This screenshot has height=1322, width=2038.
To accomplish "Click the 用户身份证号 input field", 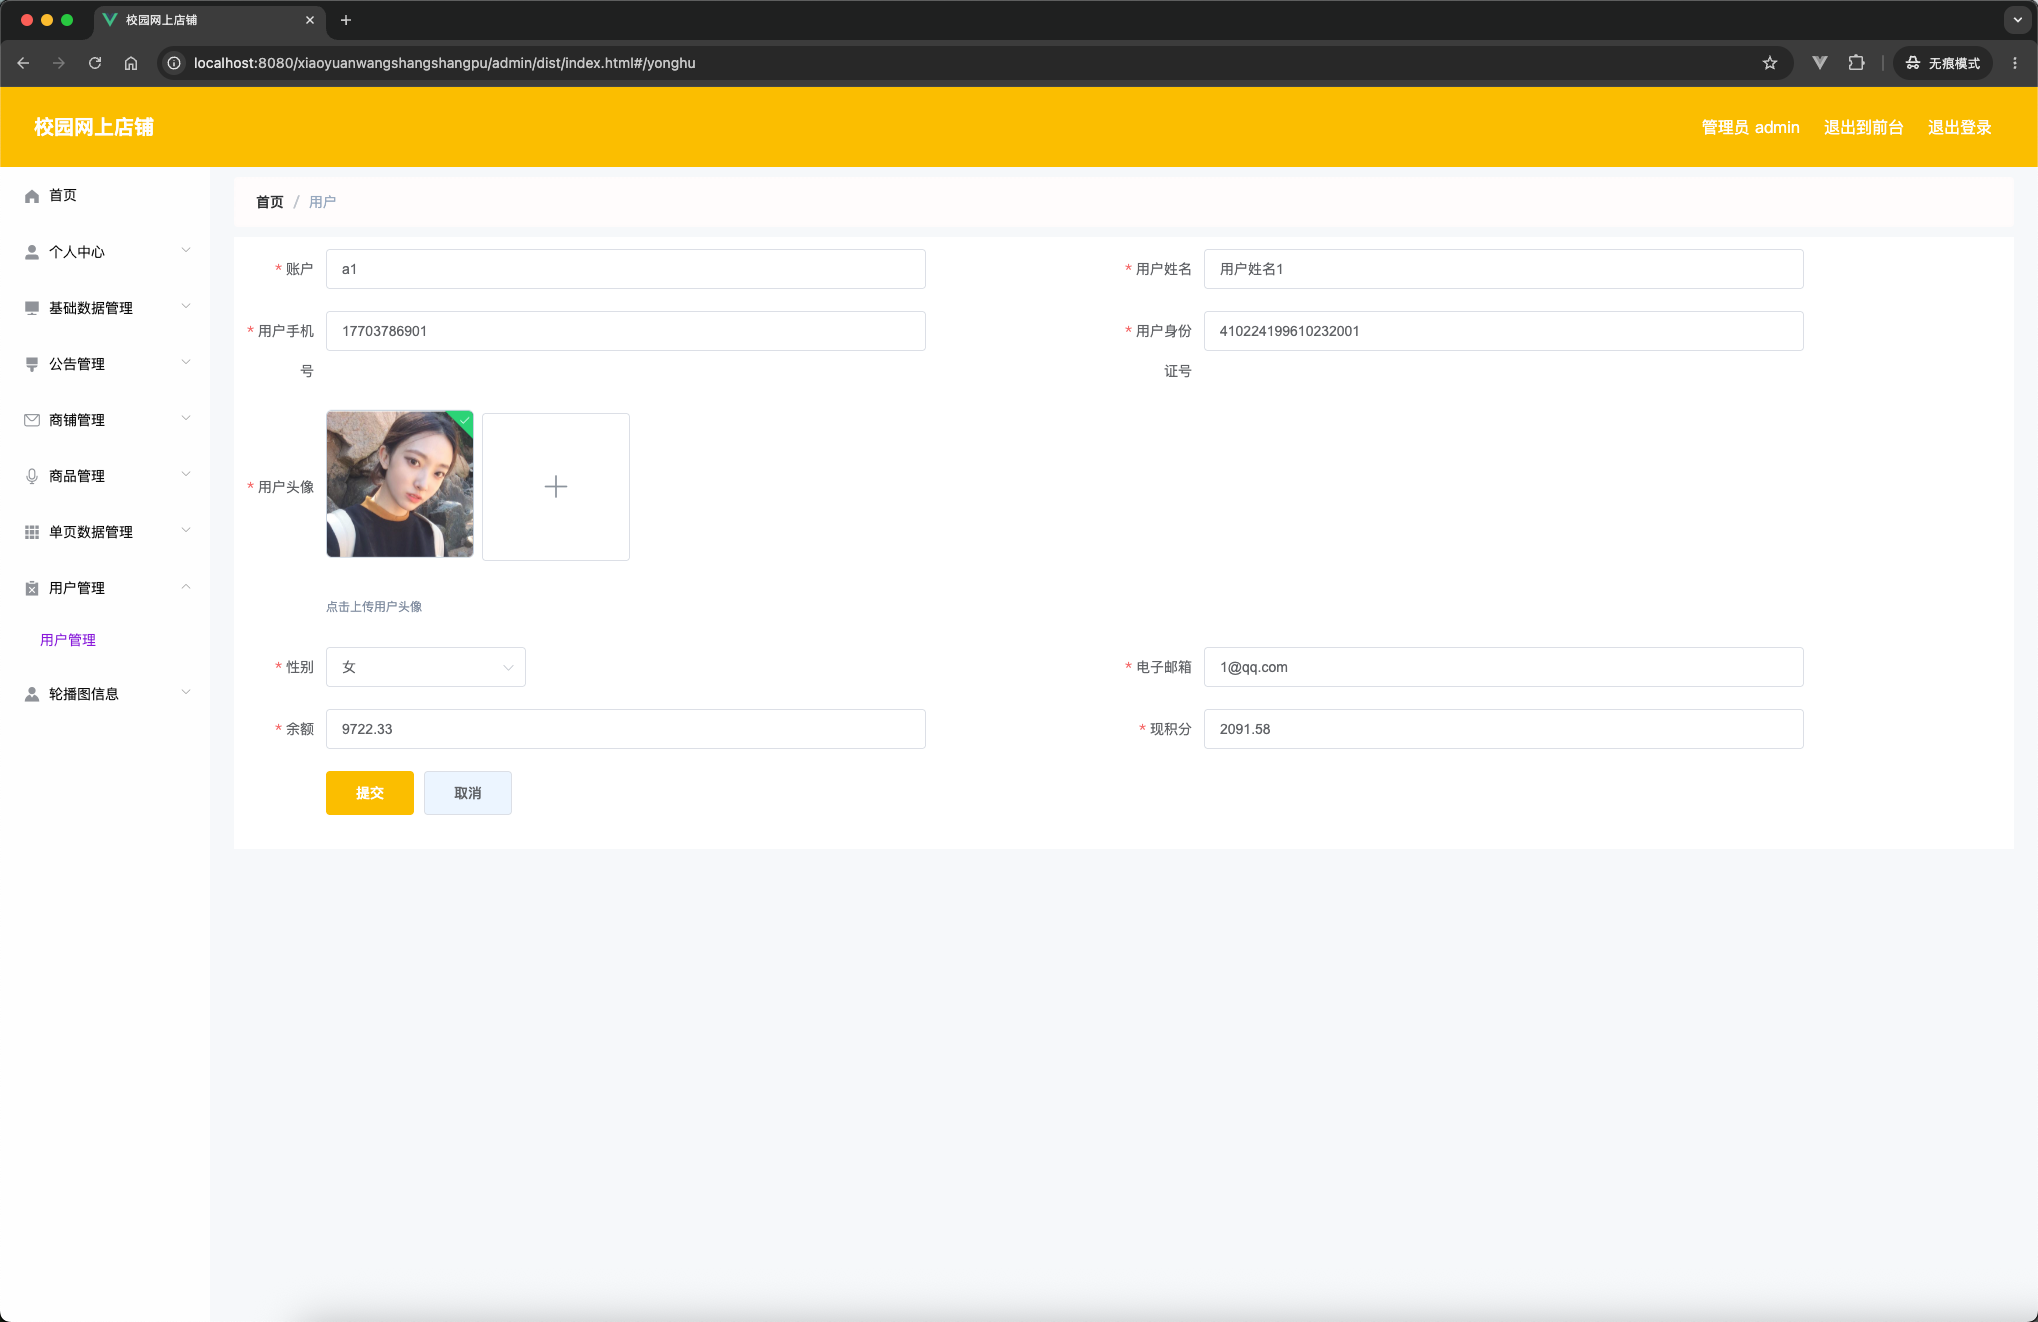I will [x=1504, y=331].
